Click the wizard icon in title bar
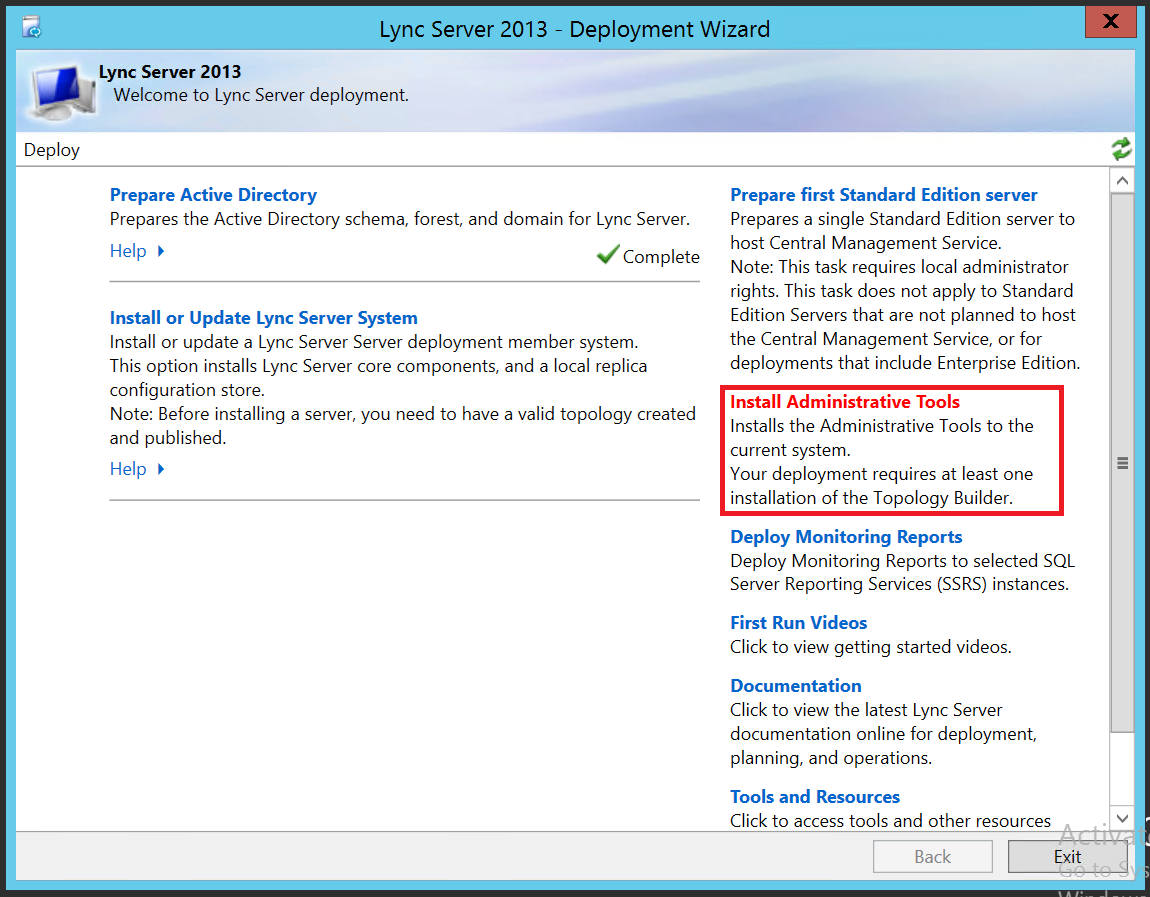The height and width of the screenshot is (897, 1150). point(32,28)
